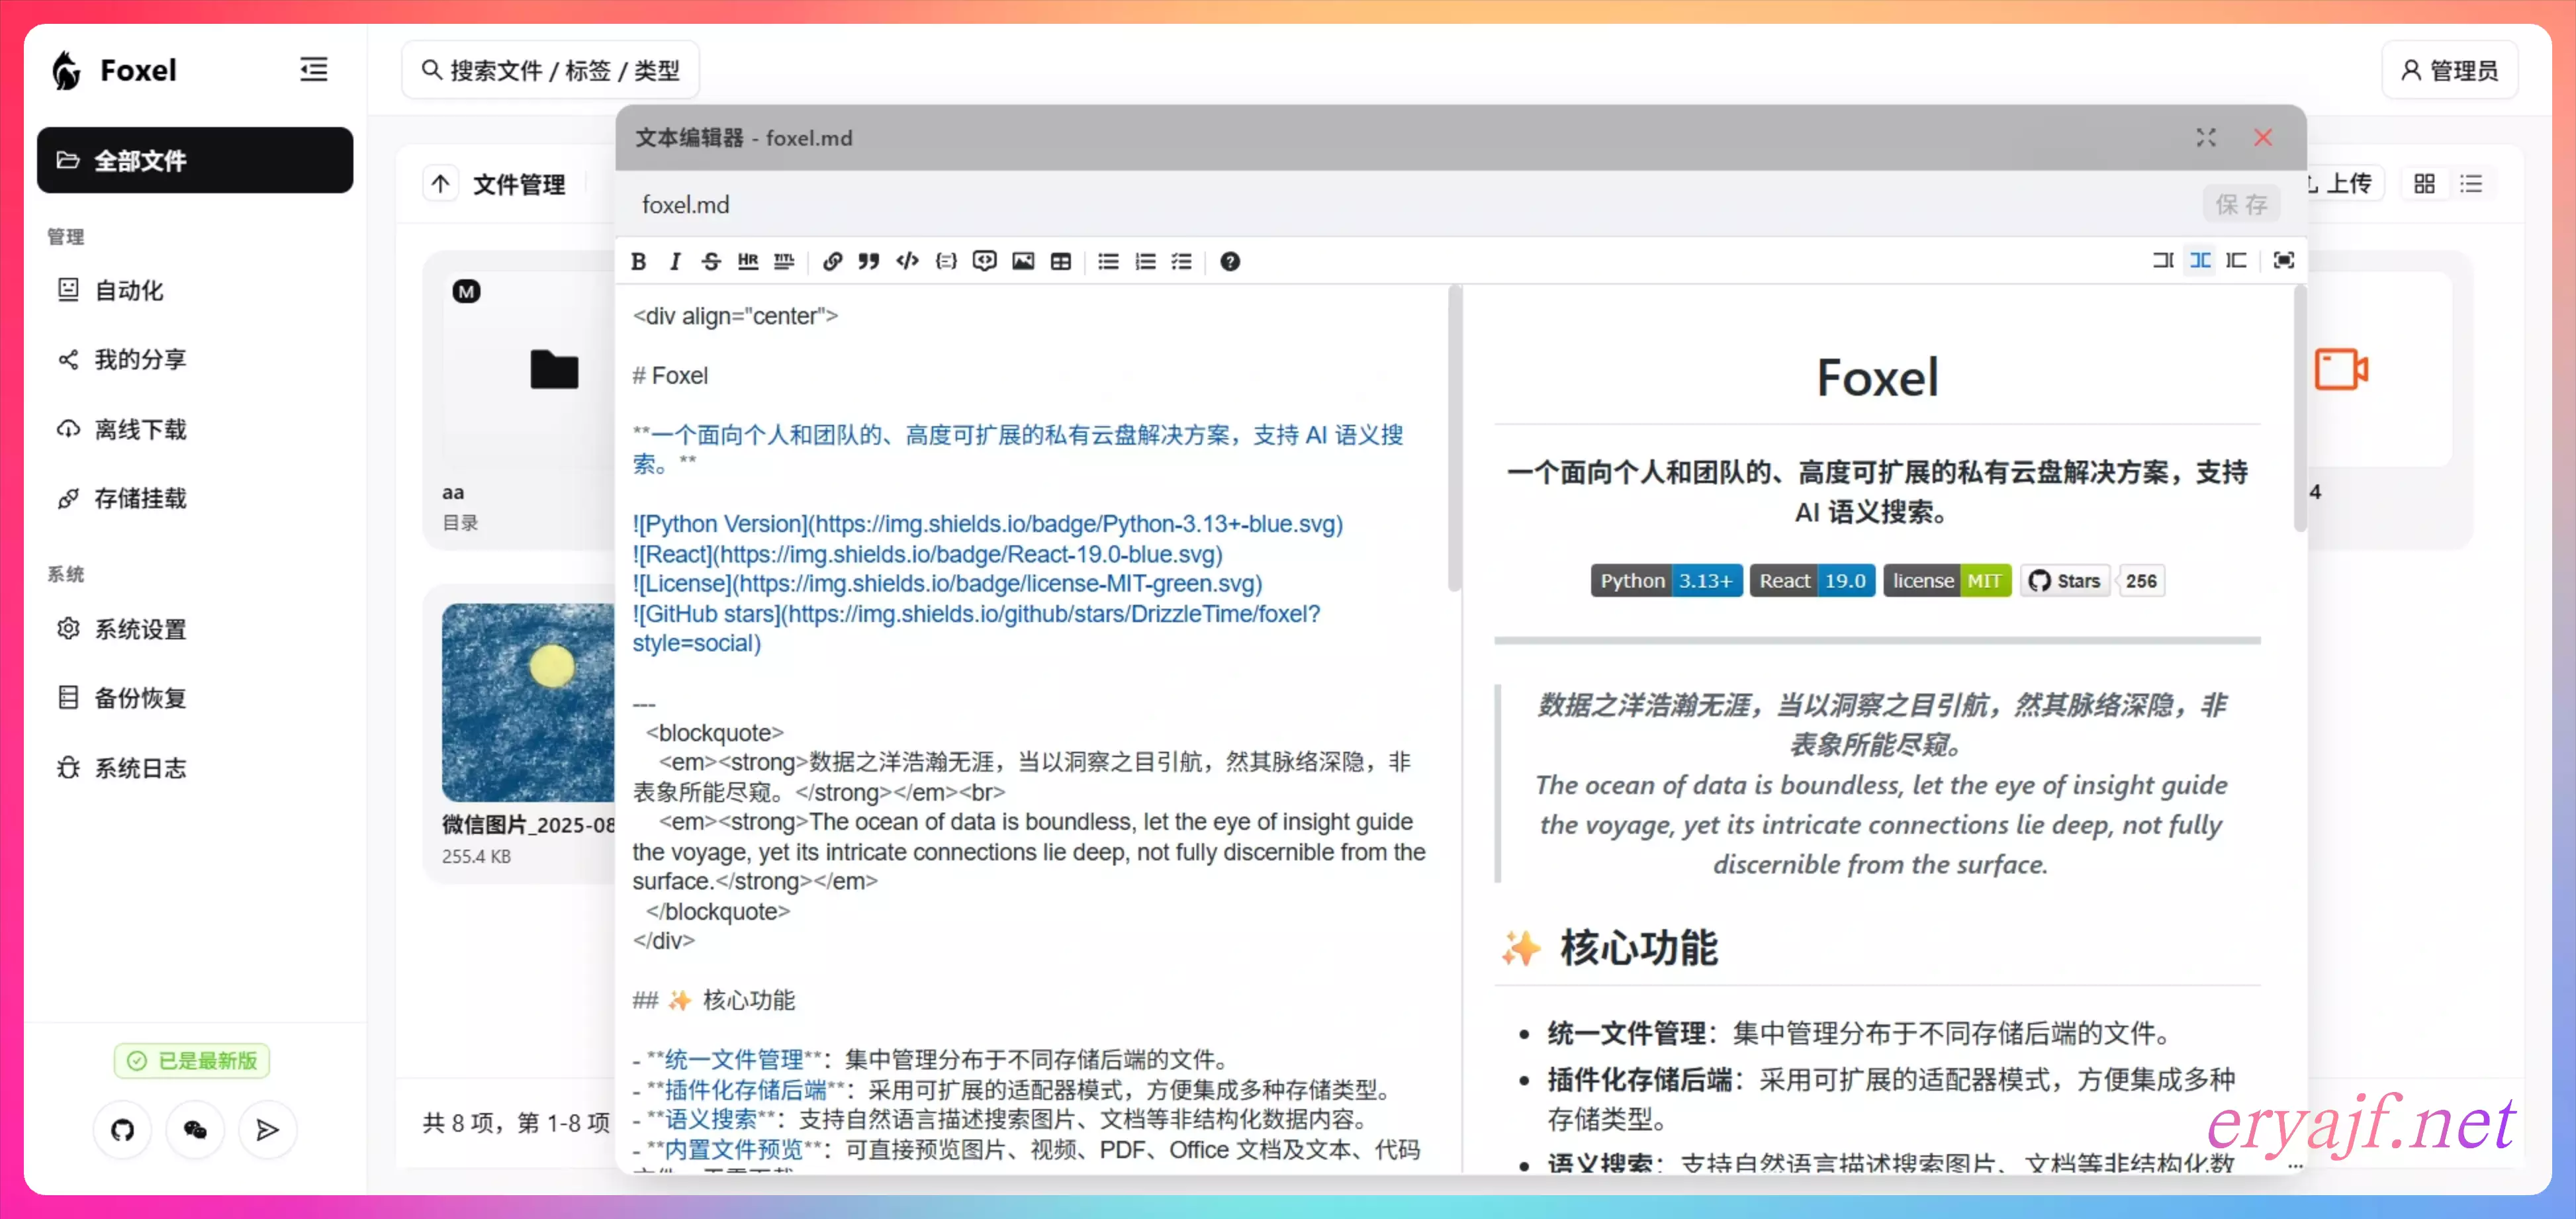Switch file manager to grid view
Screen dimensions: 2576x1219
(2424, 183)
